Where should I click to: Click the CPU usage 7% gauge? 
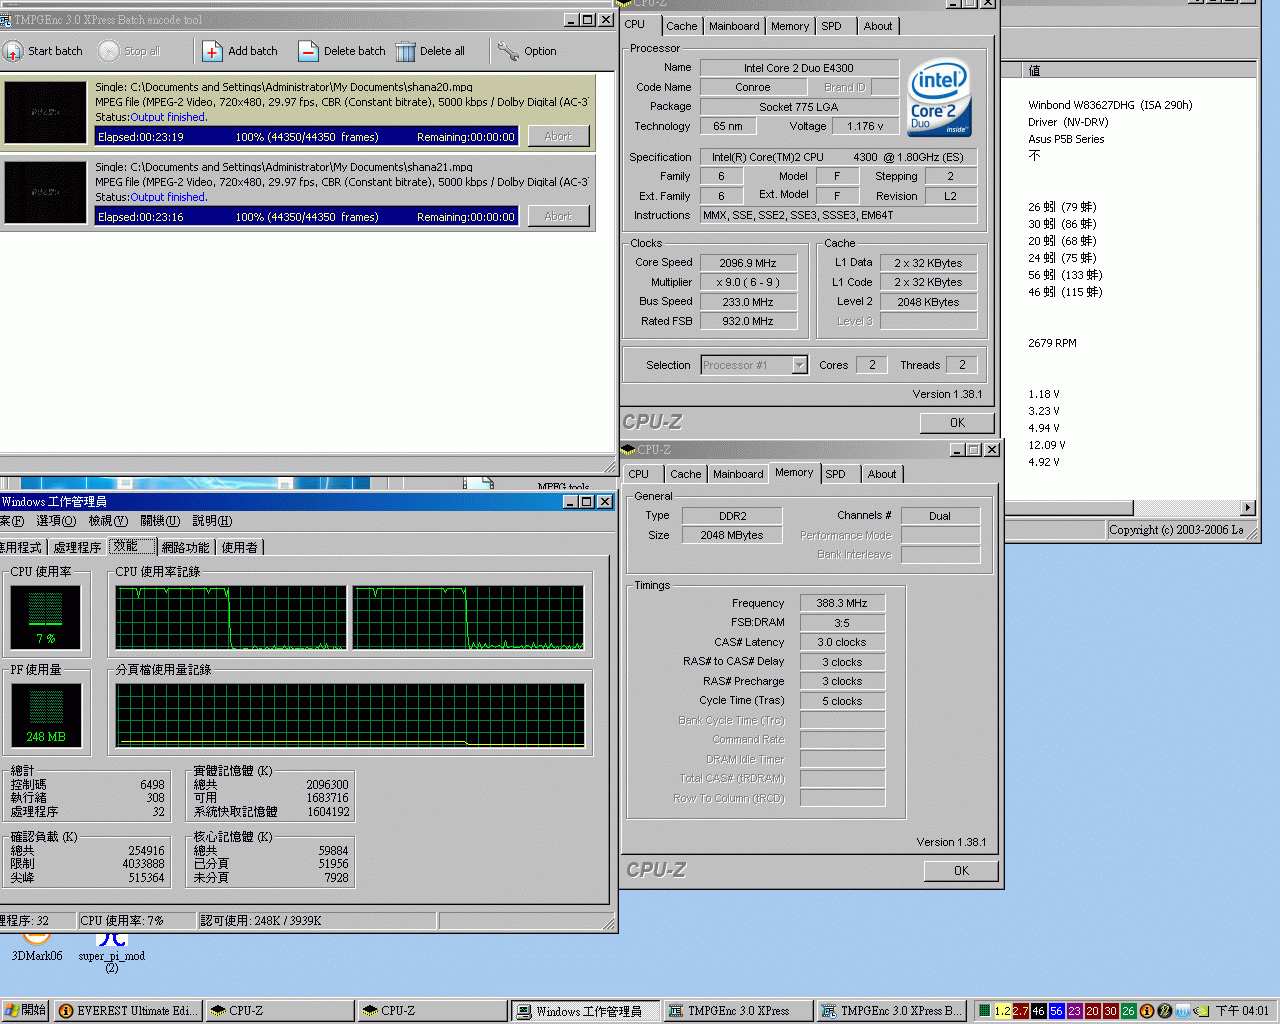[x=46, y=617]
